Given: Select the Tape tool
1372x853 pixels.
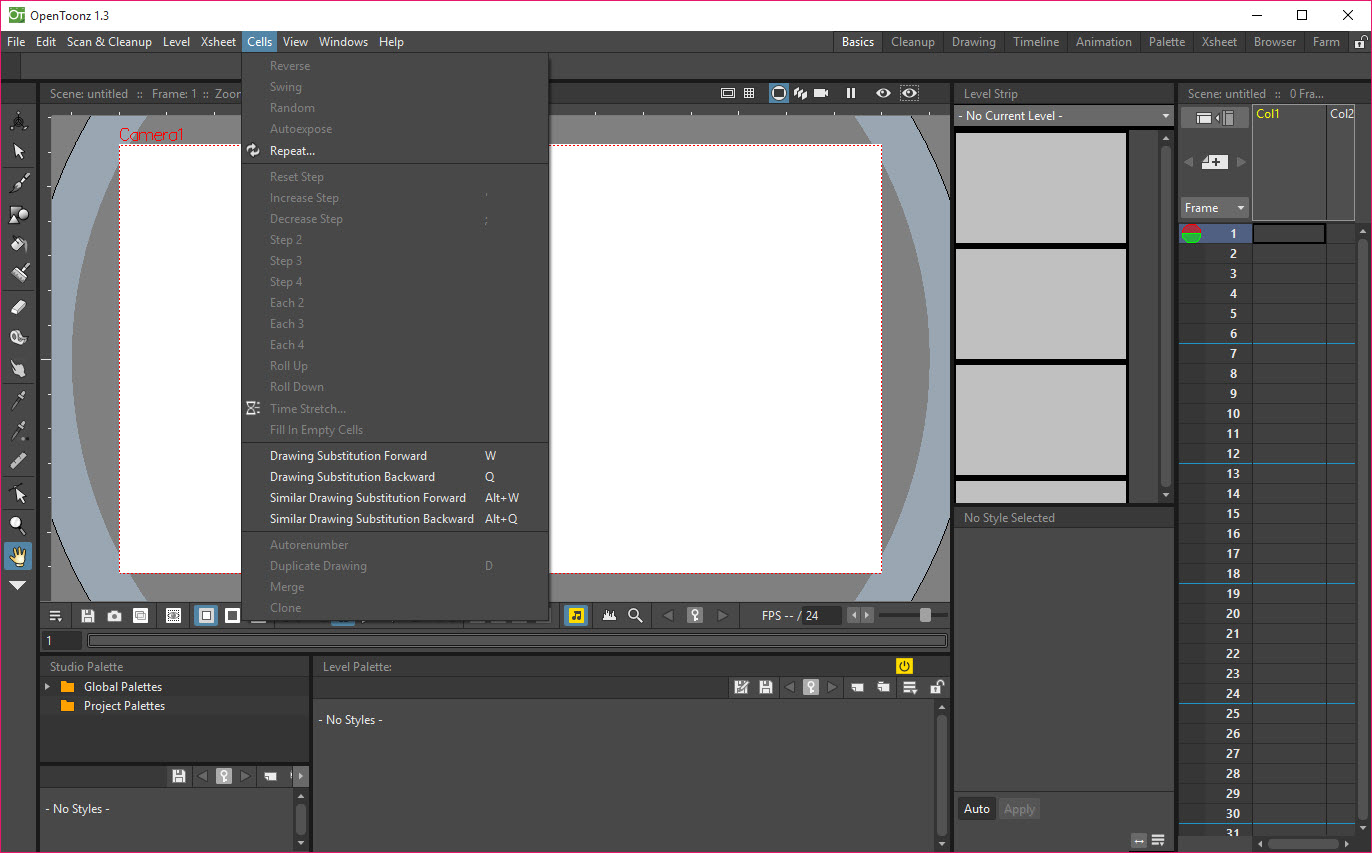Looking at the screenshot, I should pyautogui.click(x=19, y=338).
